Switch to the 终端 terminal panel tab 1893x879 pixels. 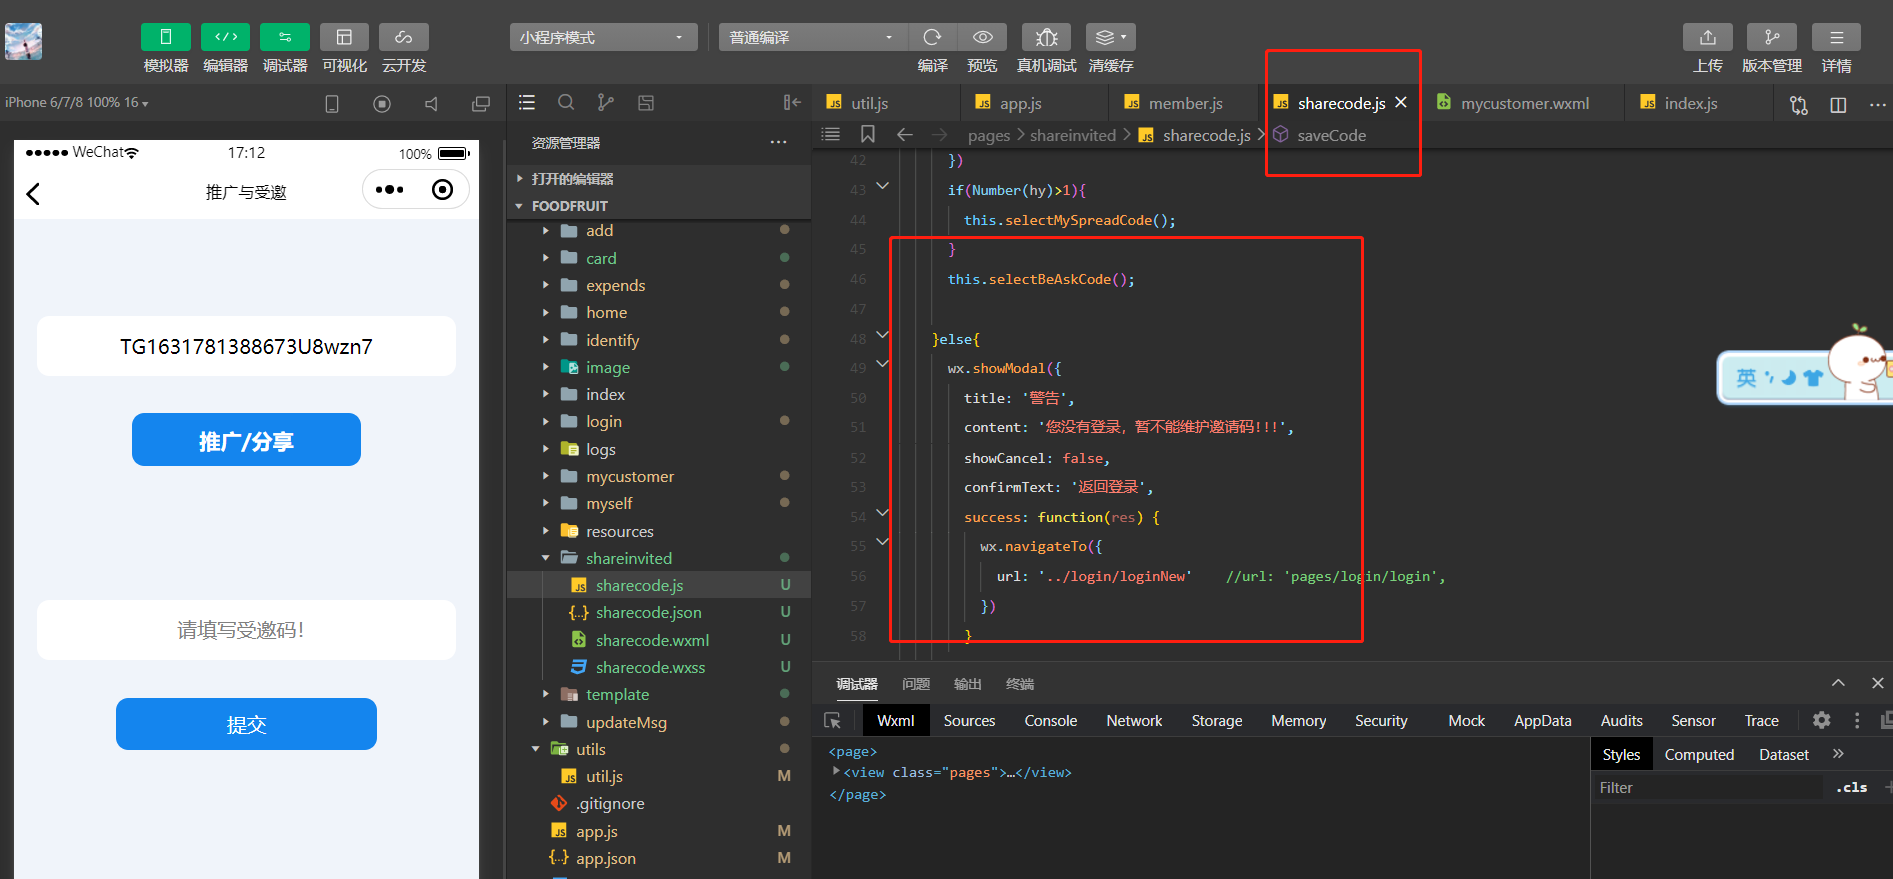coord(1020,684)
